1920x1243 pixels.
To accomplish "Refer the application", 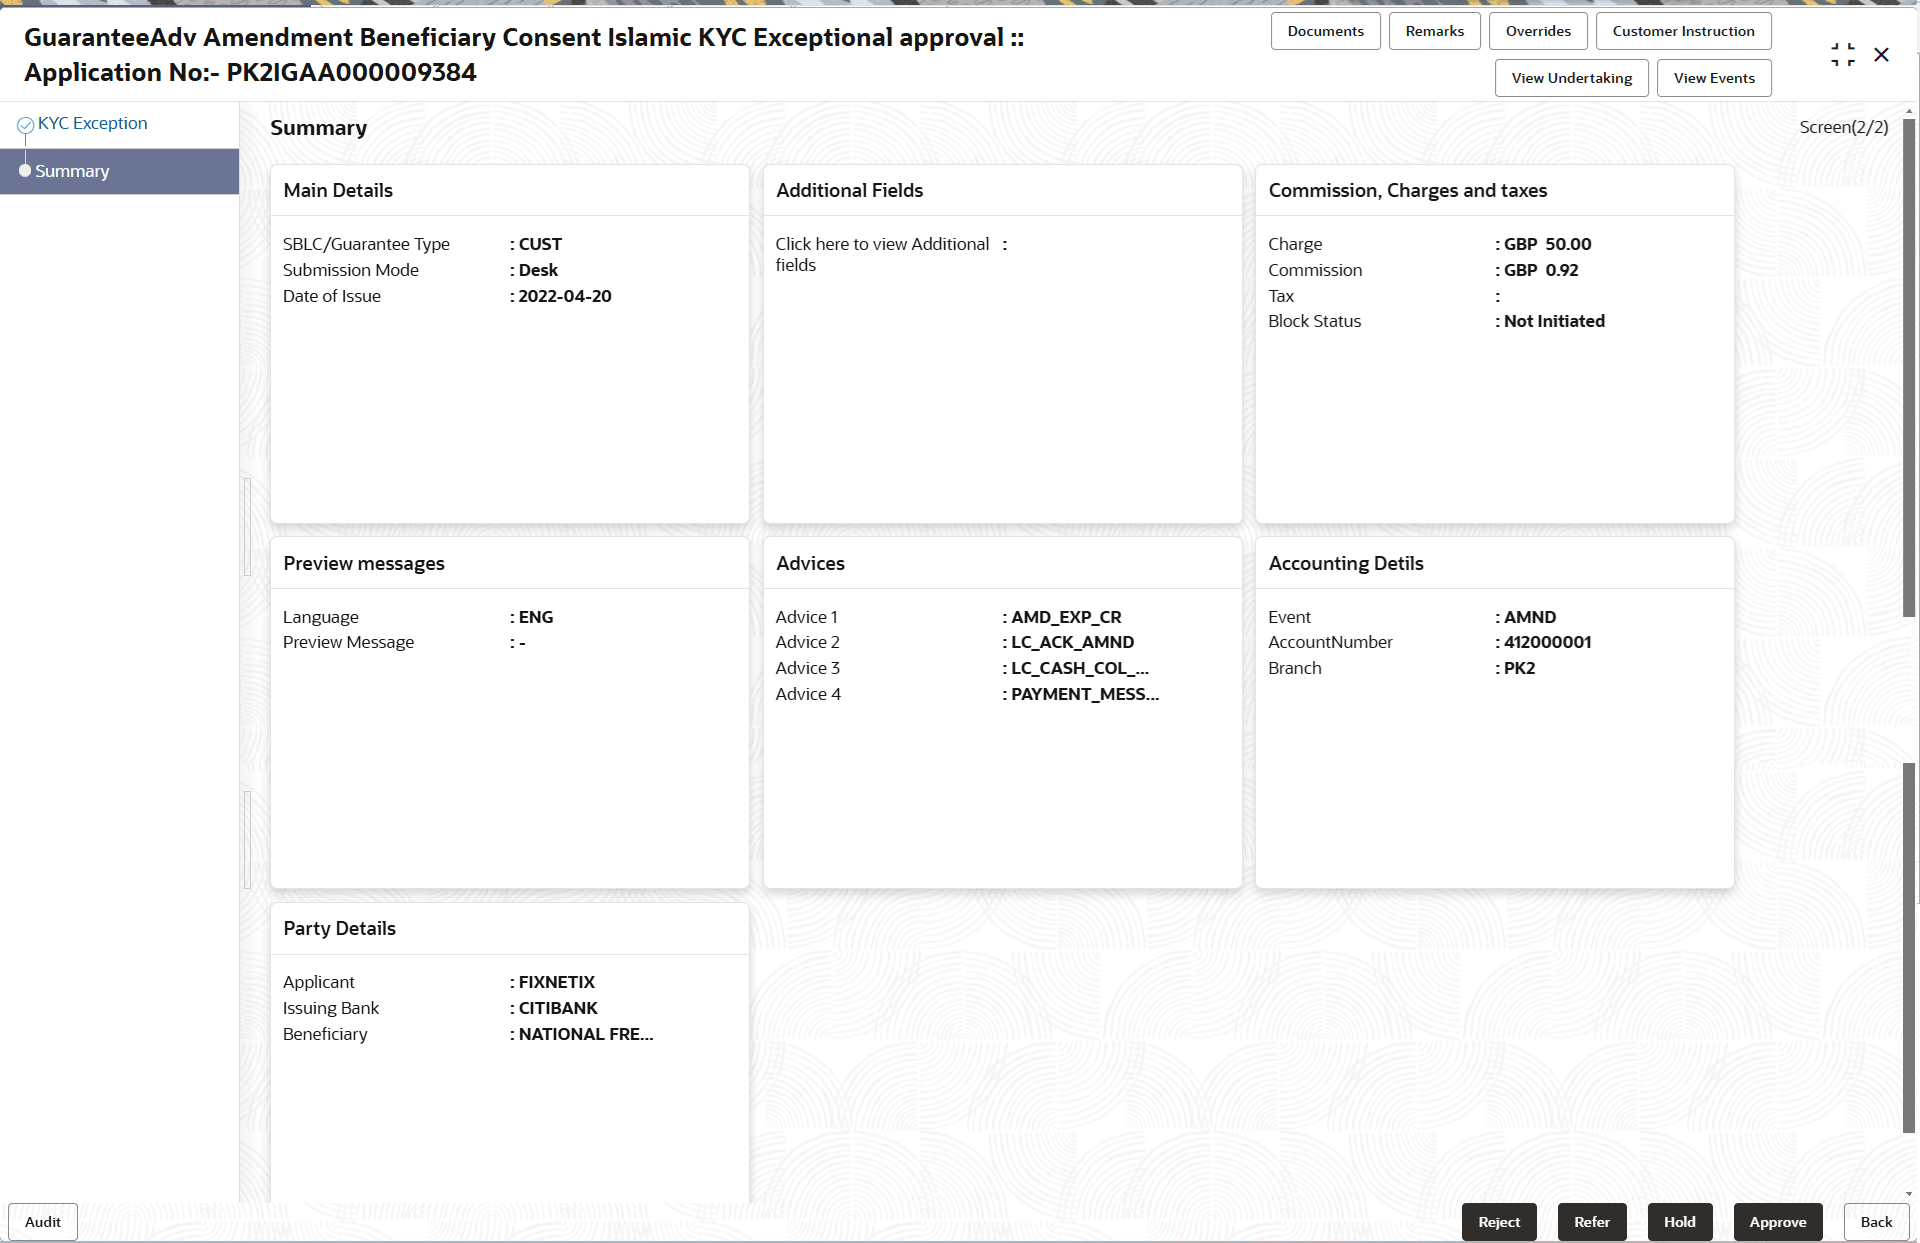I will tap(1590, 1221).
